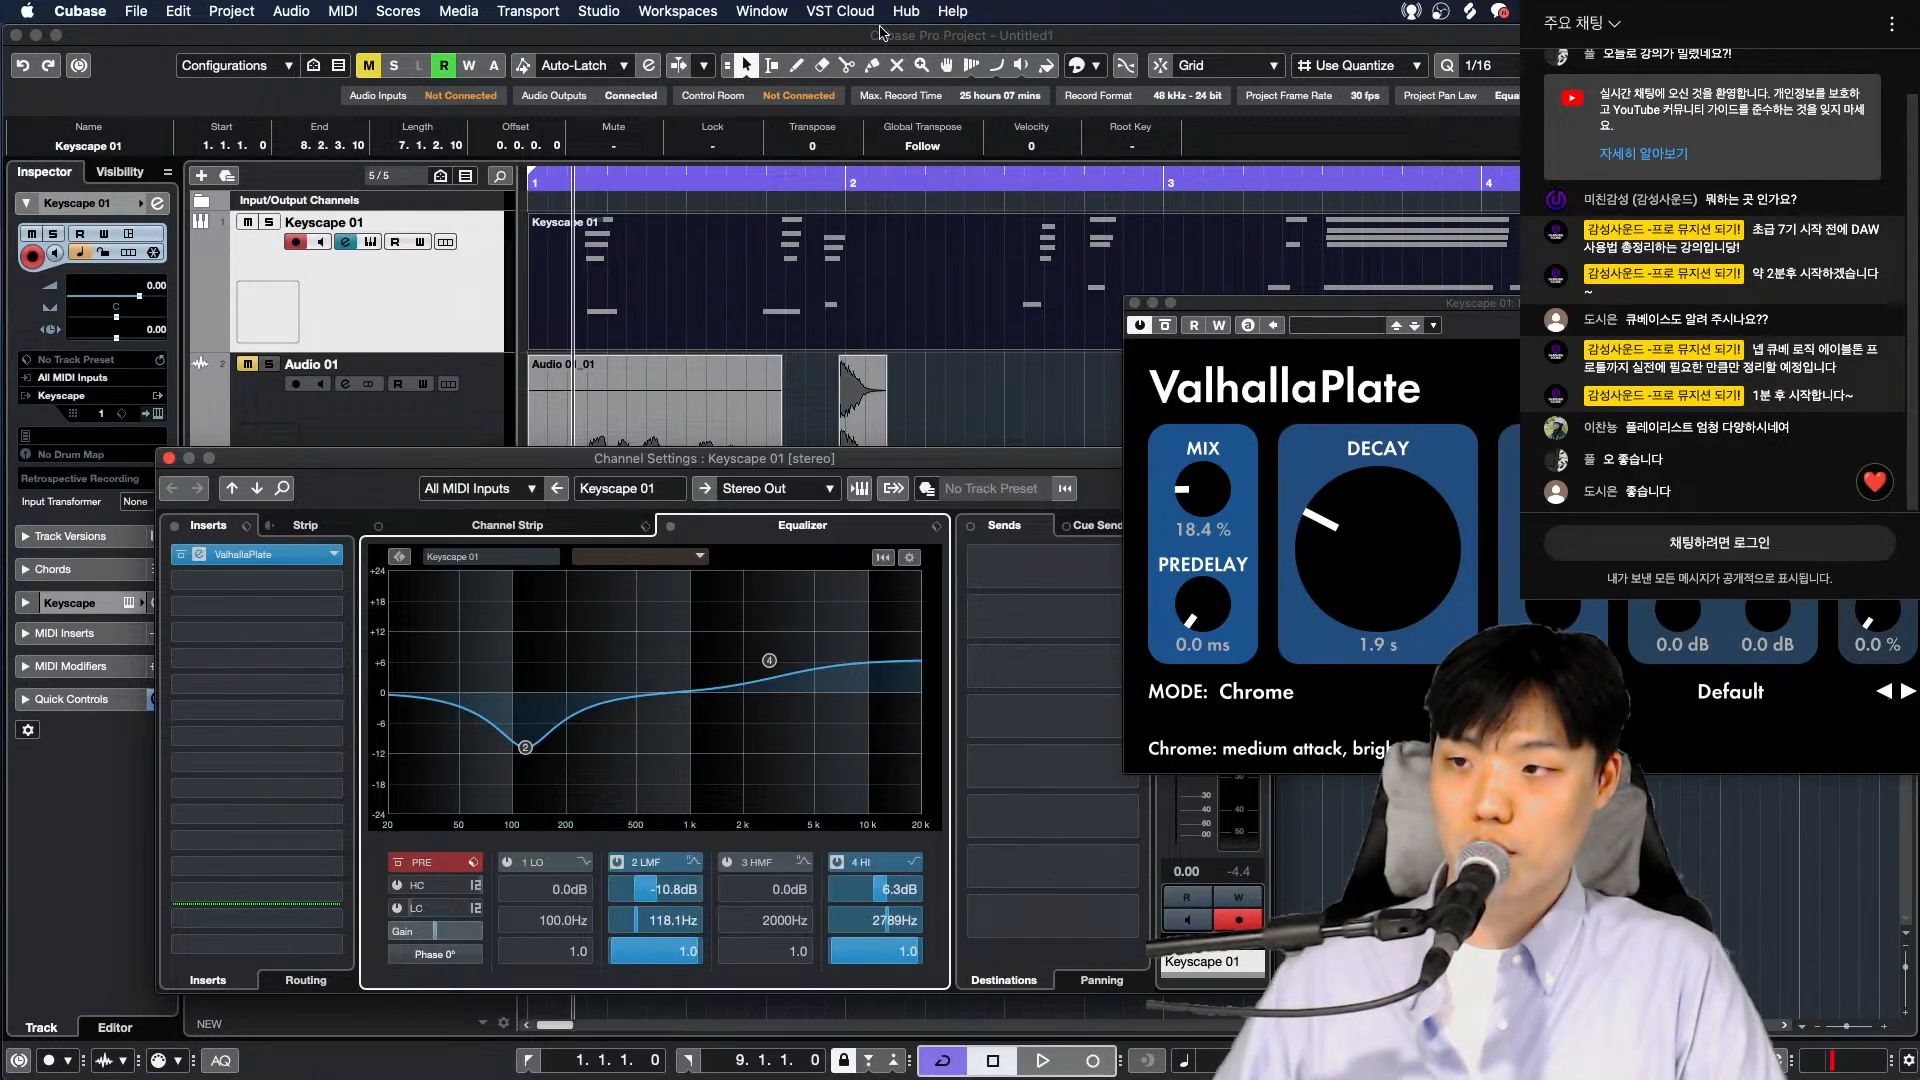Mute the Audio 01 track
The height and width of the screenshot is (1080, 1920).
click(247, 364)
